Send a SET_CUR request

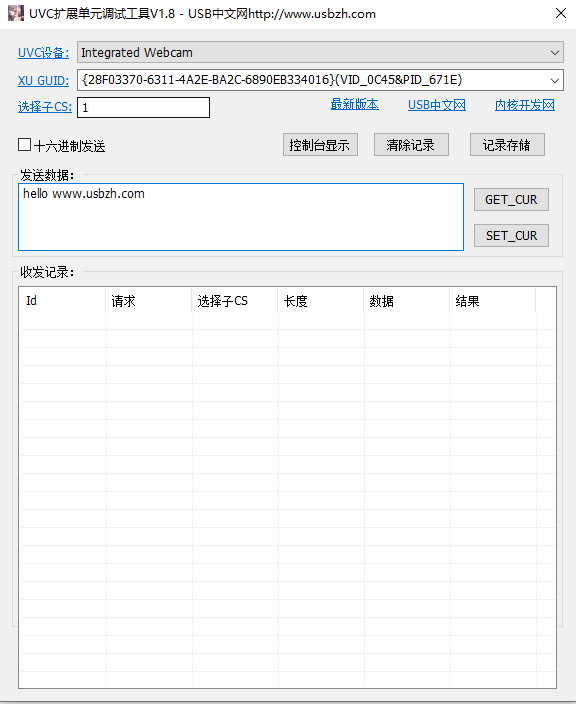(x=511, y=235)
